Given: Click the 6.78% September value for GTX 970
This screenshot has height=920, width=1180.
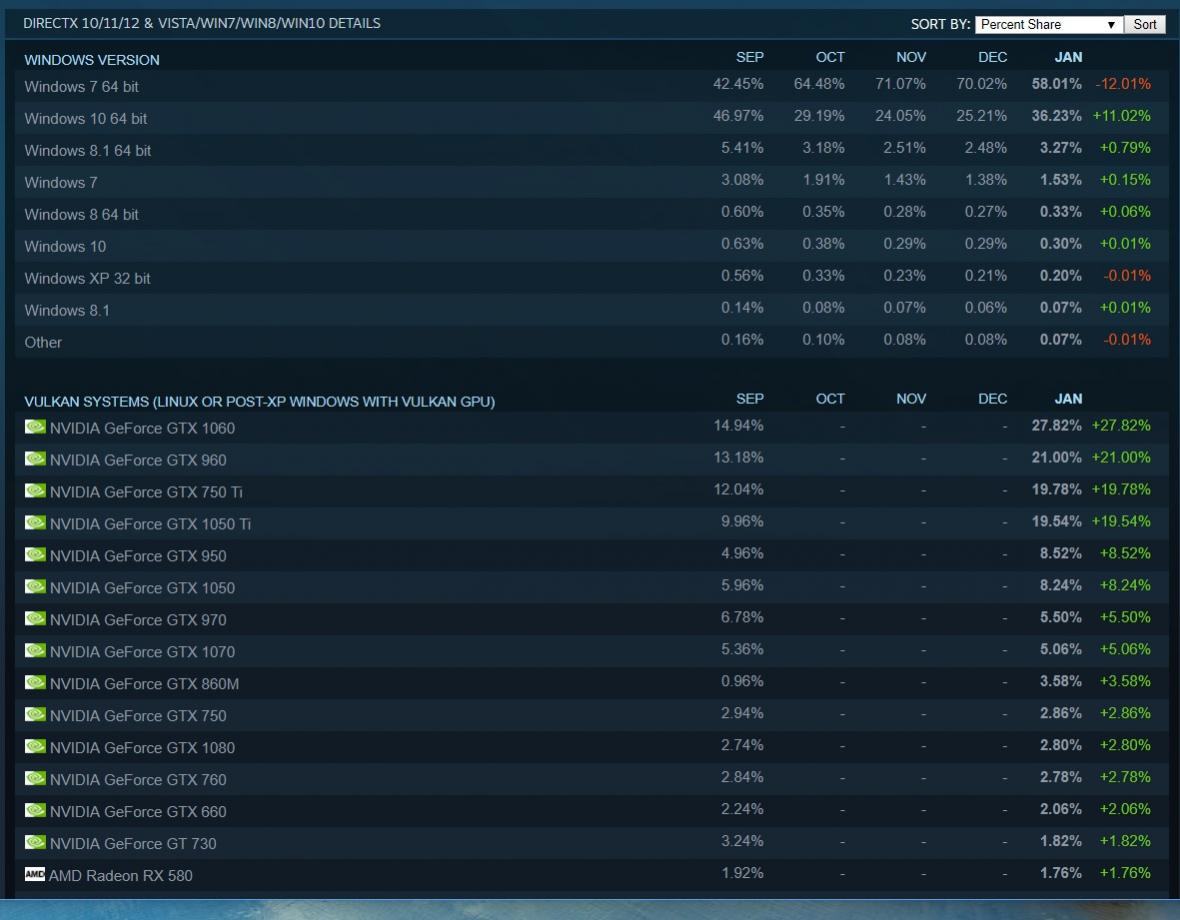Looking at the screenshot, I should 742,617.
